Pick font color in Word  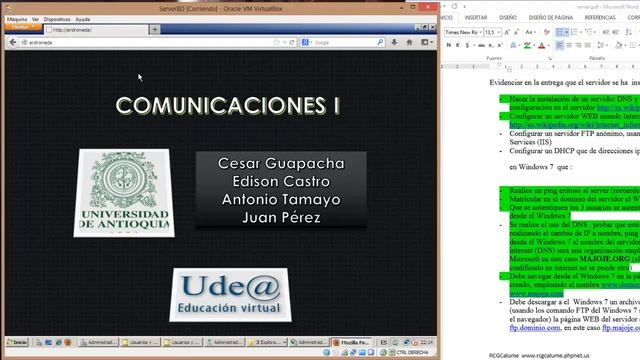click(542, 45)
